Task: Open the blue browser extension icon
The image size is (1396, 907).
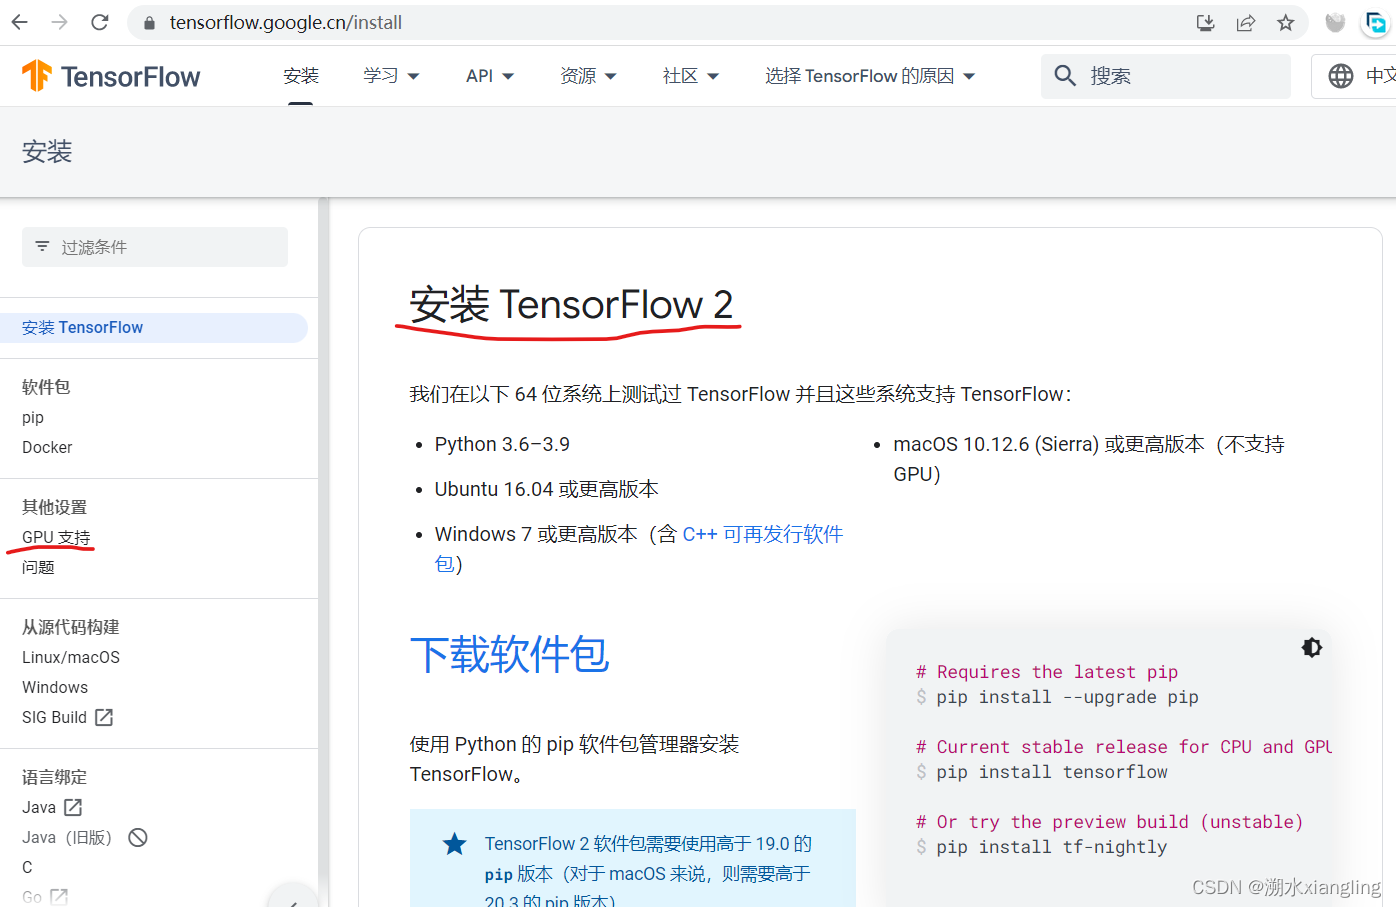Action: click(1376, 23)
